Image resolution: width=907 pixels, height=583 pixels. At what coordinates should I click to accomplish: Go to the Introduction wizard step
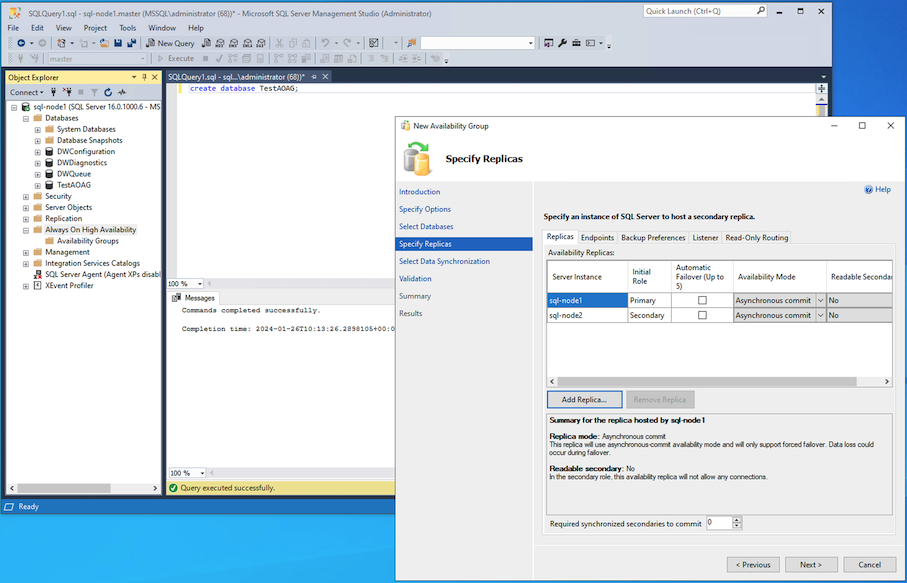419,192
